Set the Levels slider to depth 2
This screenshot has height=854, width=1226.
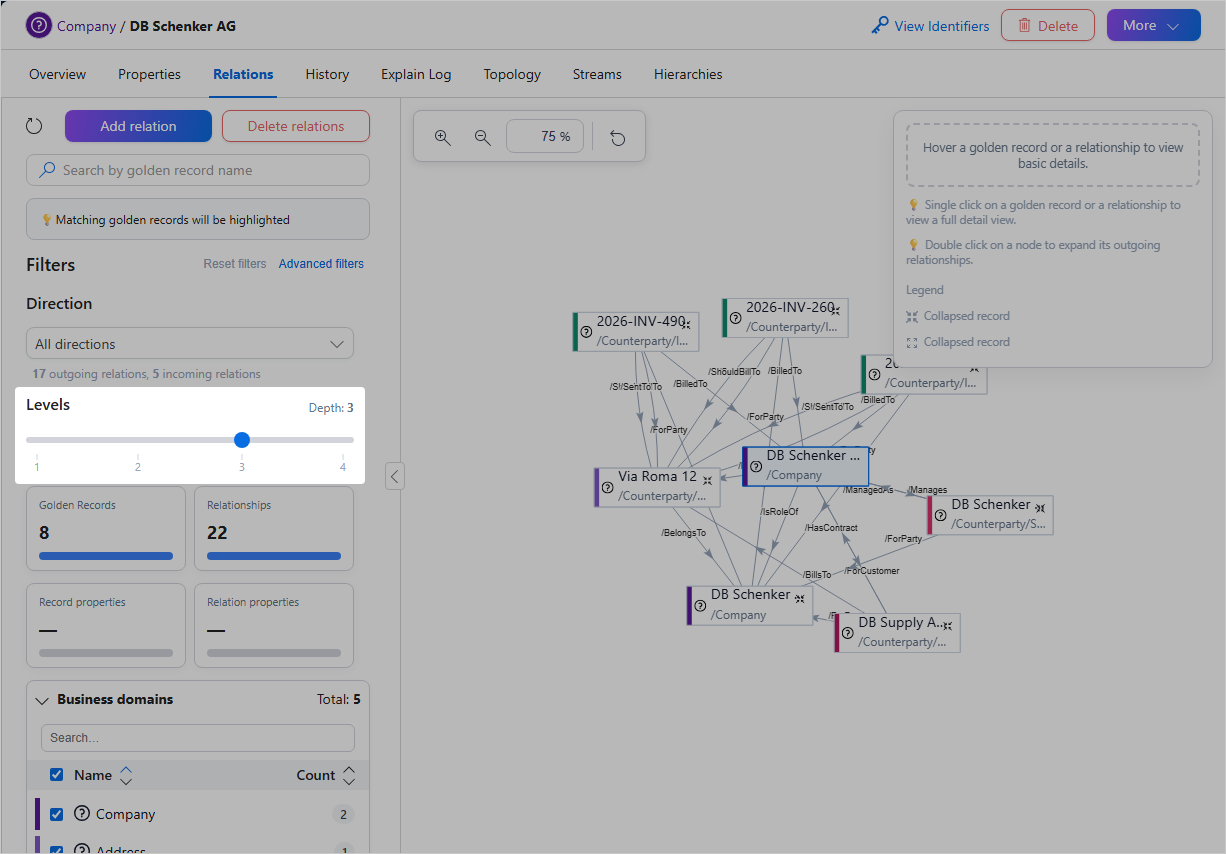click(138, 439)
